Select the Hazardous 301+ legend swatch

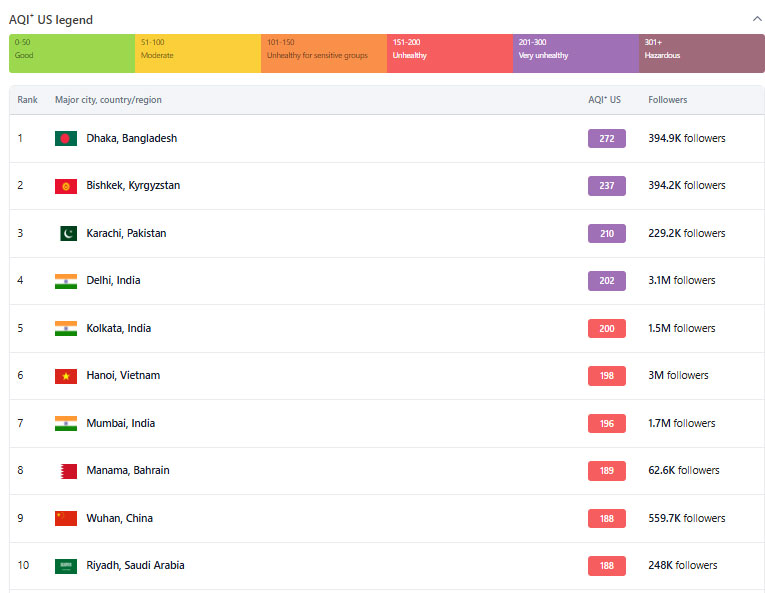pyautogui.click(x=702, y=53)
